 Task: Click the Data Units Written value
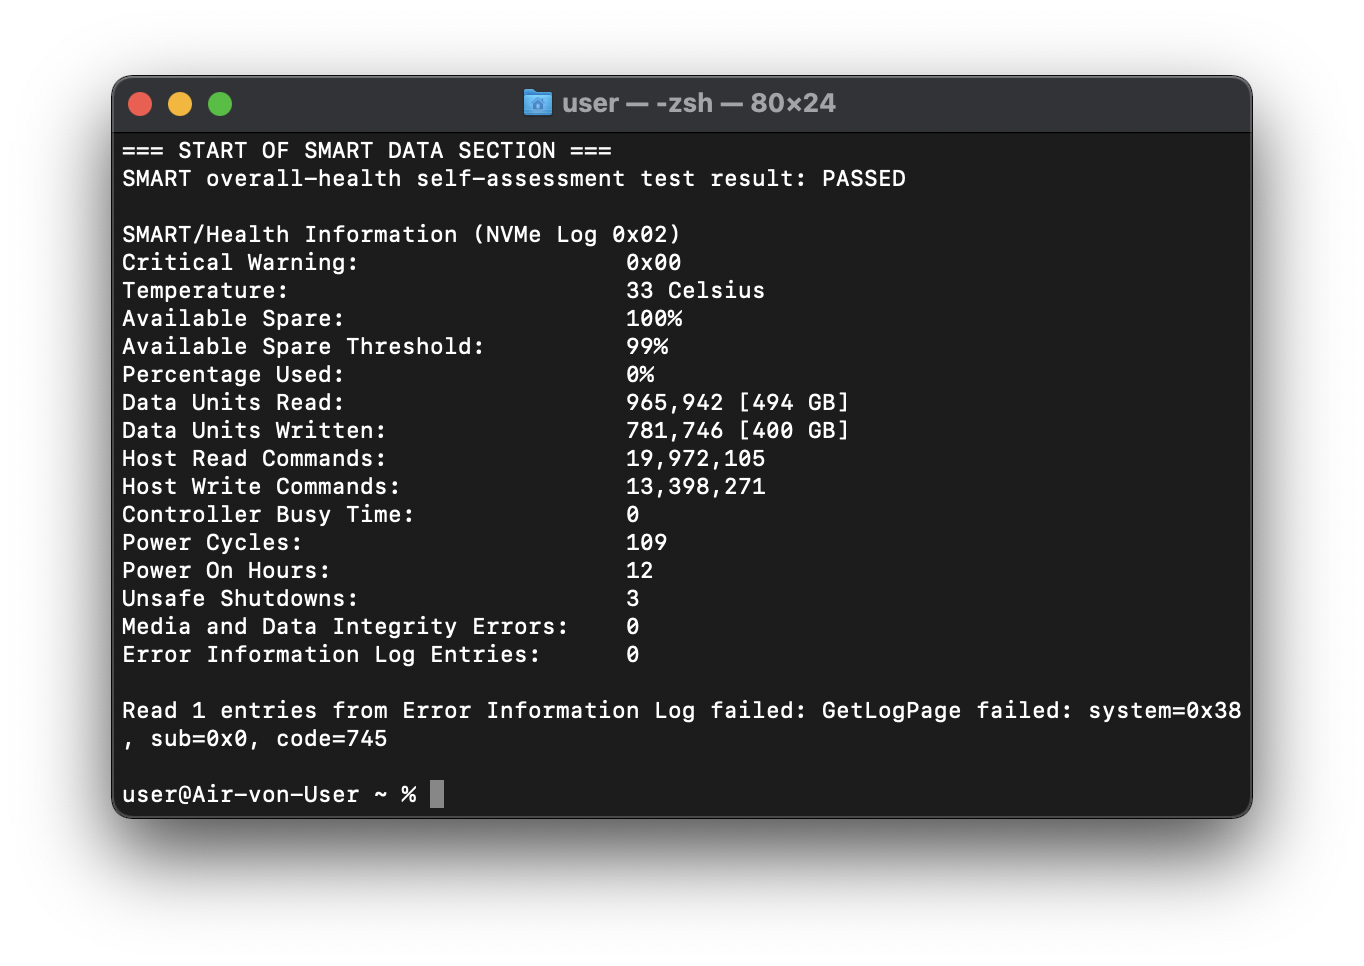coord(737,431)
